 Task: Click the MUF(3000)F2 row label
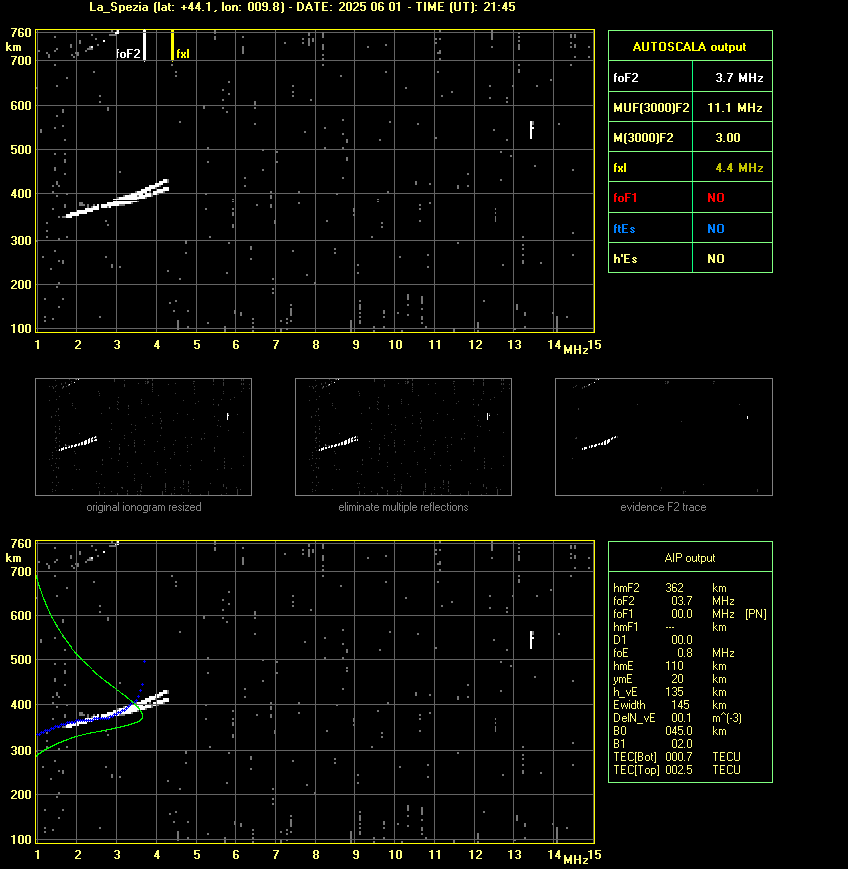pos(651,108)
